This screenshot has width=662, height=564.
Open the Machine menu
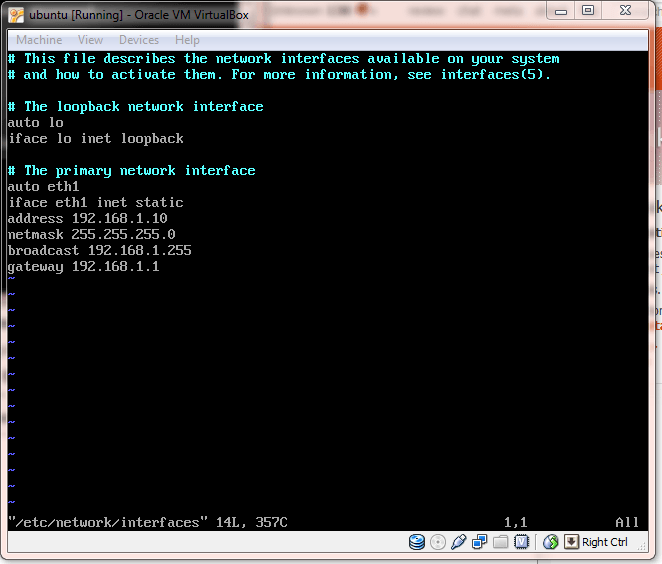click(x=39, y=40)
